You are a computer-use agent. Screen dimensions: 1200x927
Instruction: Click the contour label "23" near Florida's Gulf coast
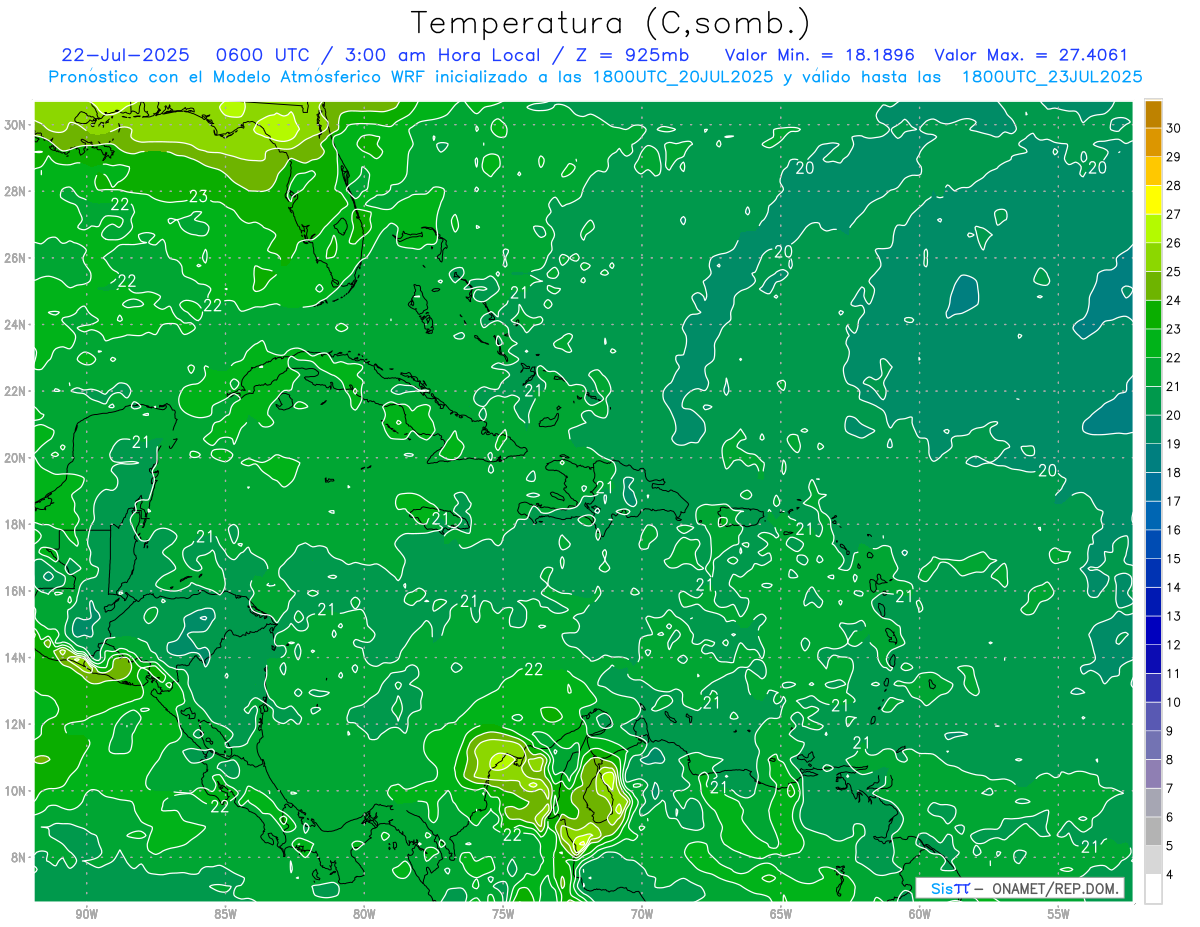(x=198, y=196)
